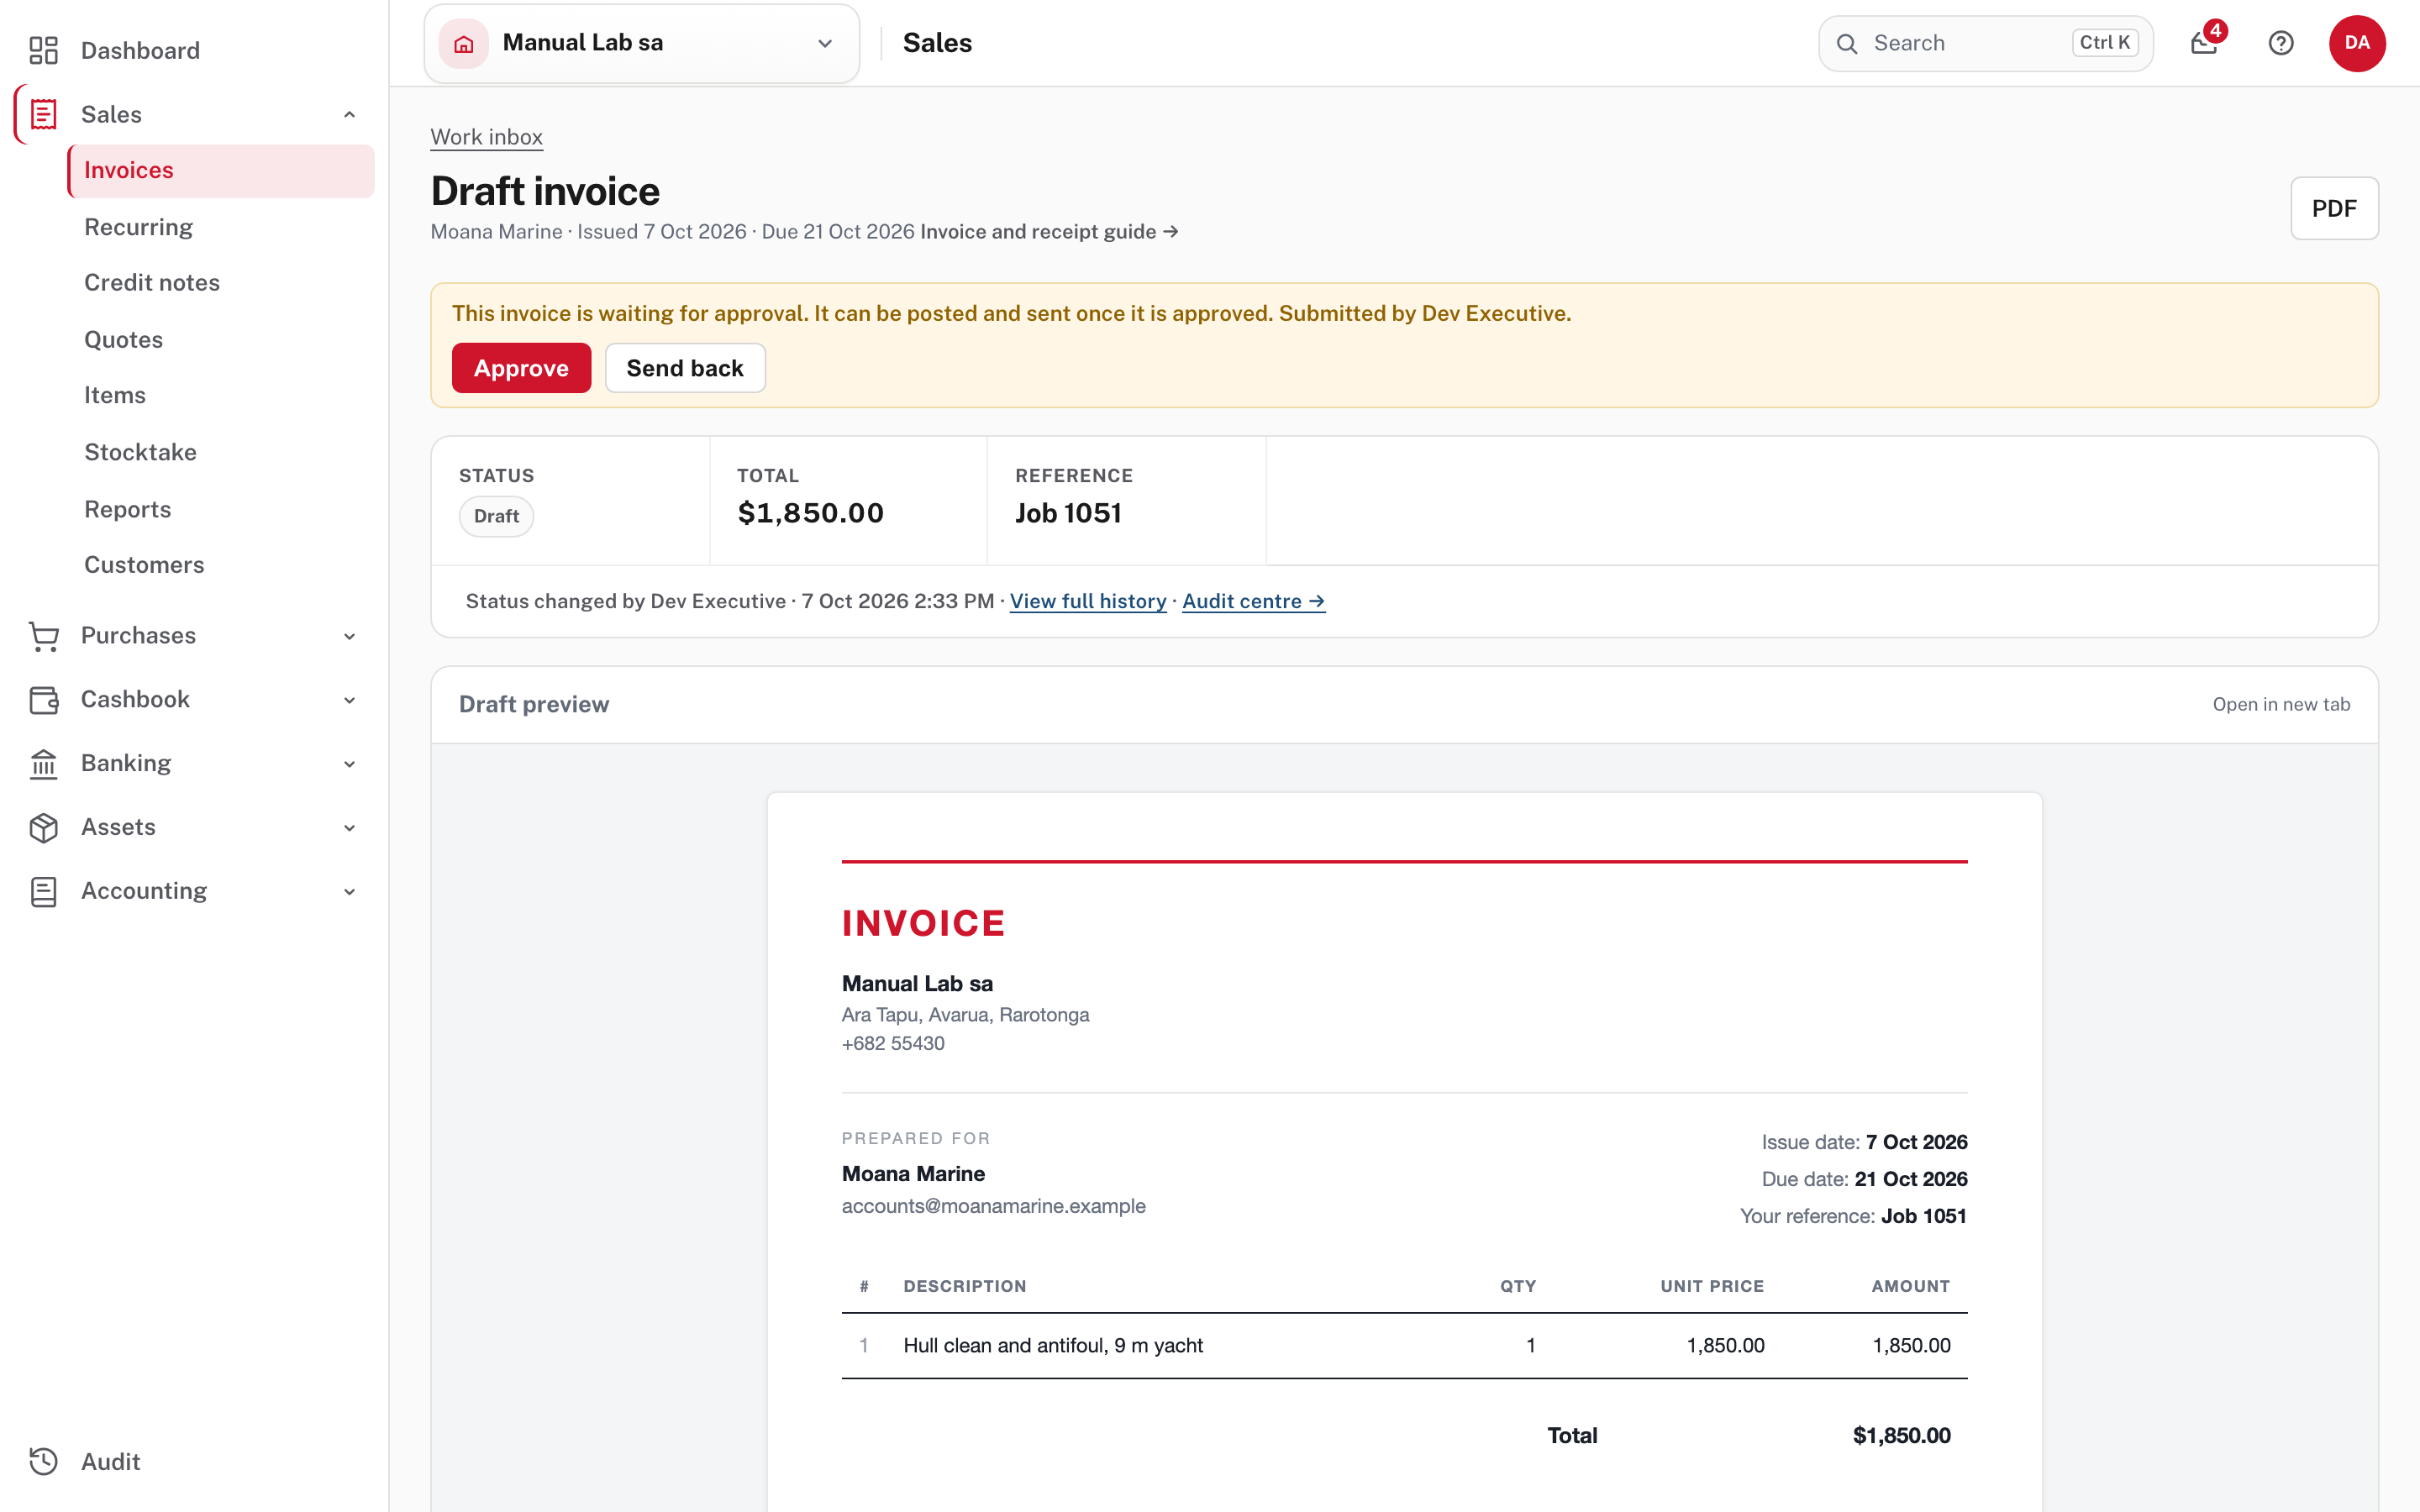This screenshot has height=1512, width=2420.
Task: Approve the draft invoice
Action: pos(521,368)
